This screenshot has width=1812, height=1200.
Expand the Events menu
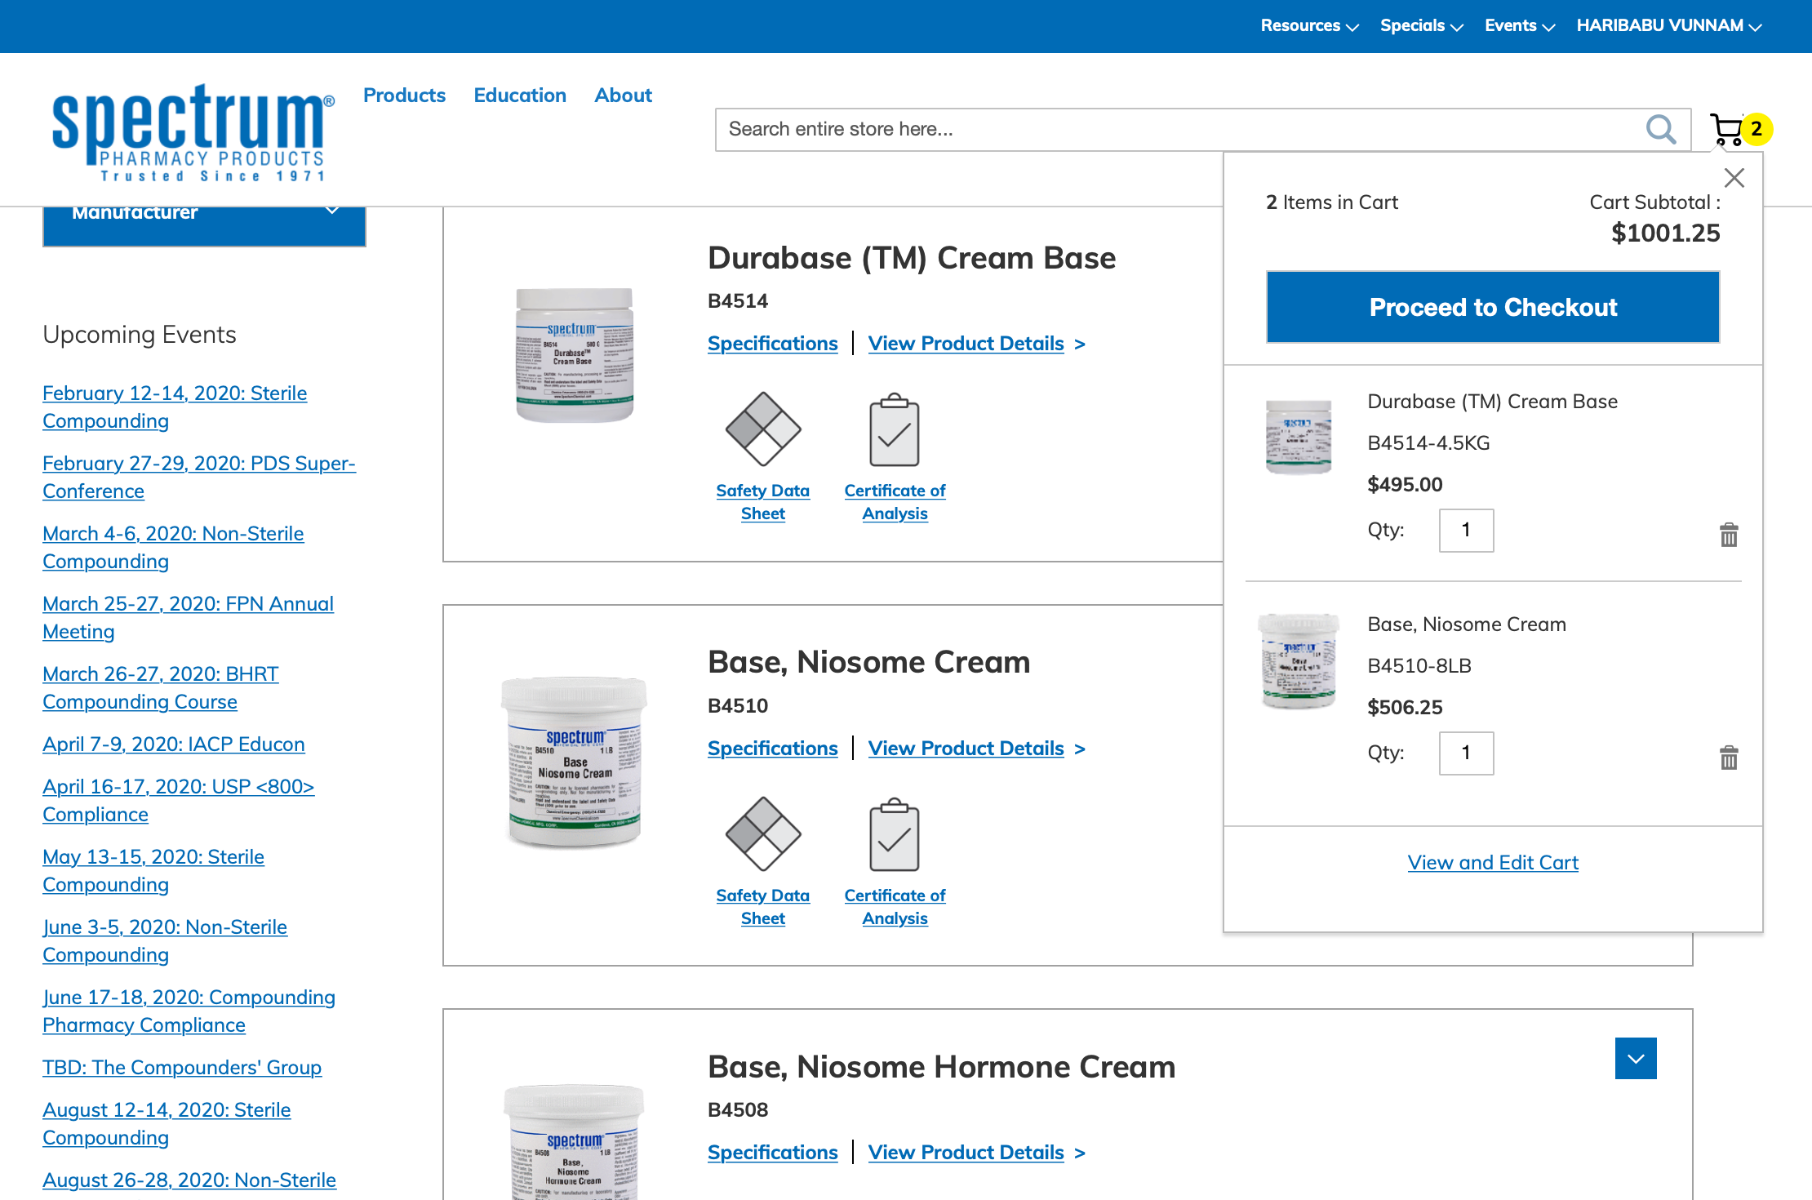click(1519, 26)
